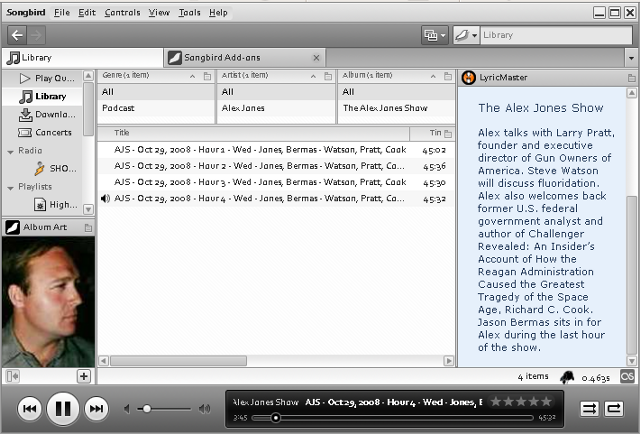Add new playlist with plus button
The width and height of the screenshot is (640, 434).
point(84,376)
